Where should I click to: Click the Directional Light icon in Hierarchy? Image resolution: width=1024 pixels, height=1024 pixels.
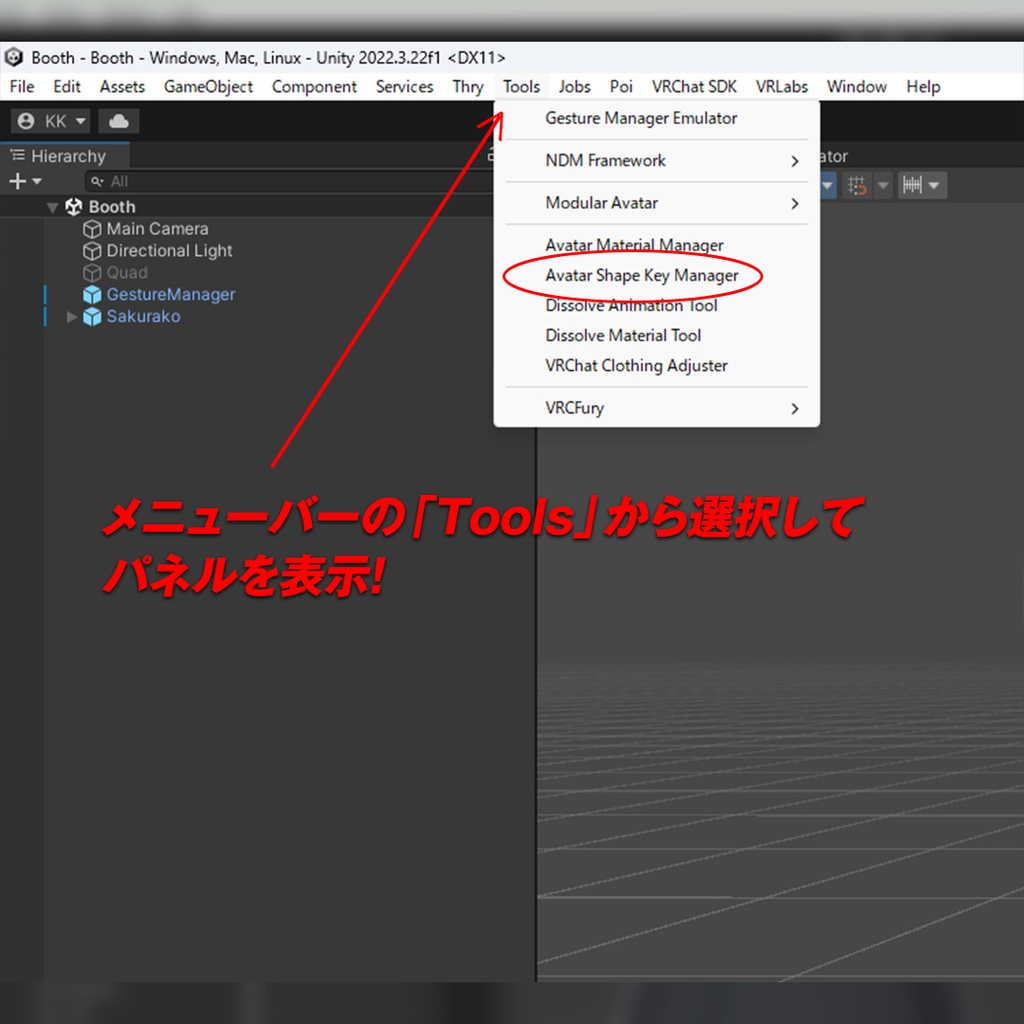(x=93, y=250)
